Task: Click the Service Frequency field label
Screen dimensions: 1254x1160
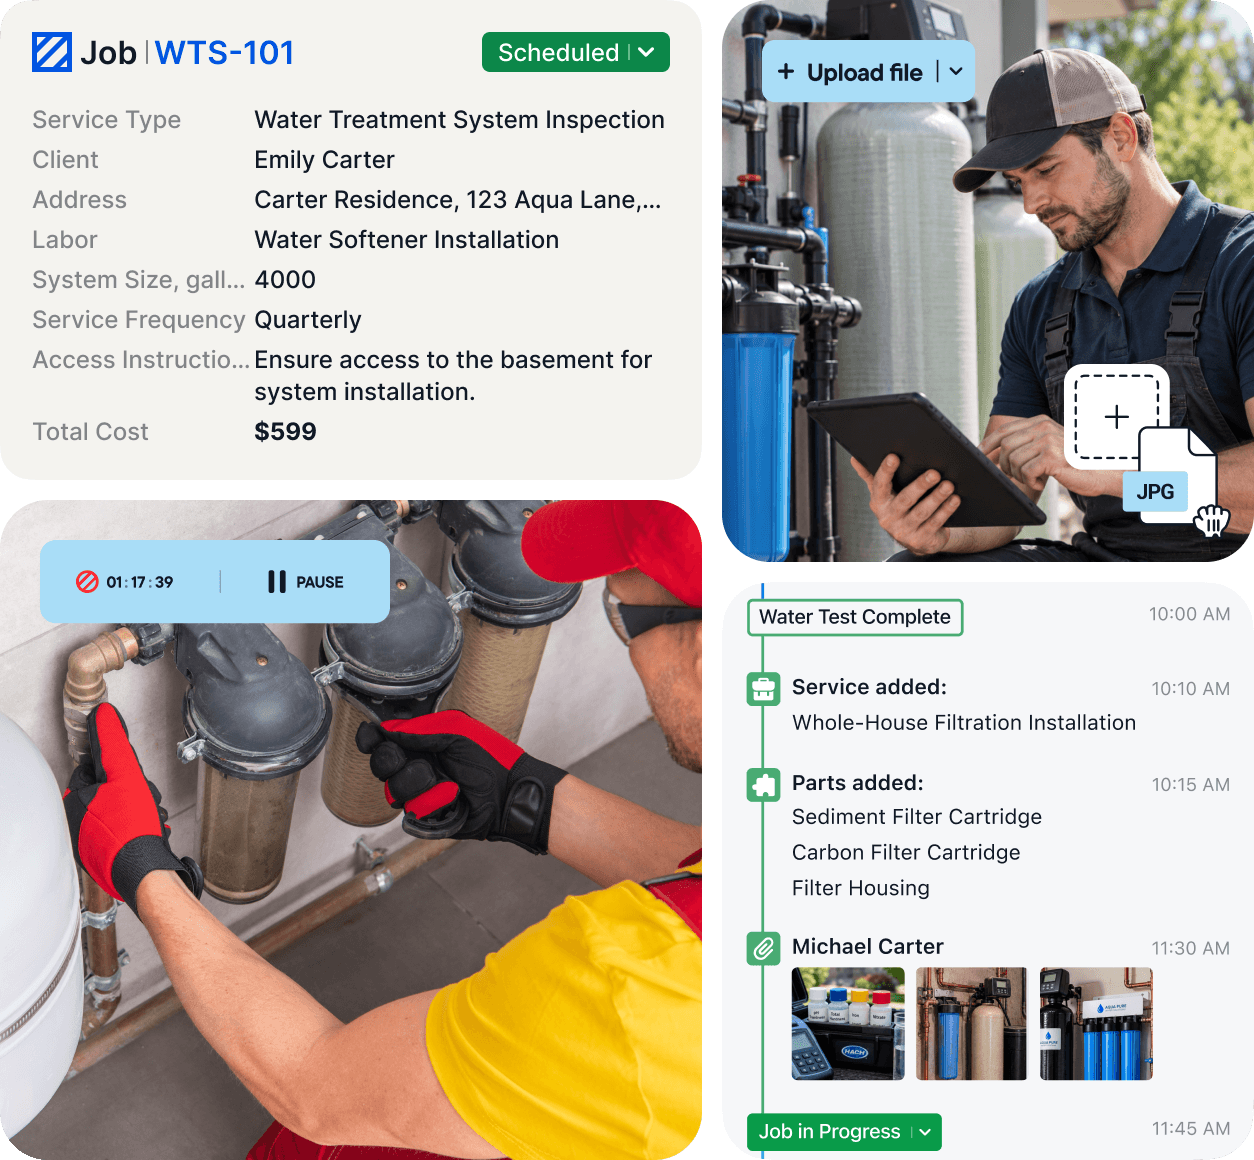Action: tap(139, 320)
